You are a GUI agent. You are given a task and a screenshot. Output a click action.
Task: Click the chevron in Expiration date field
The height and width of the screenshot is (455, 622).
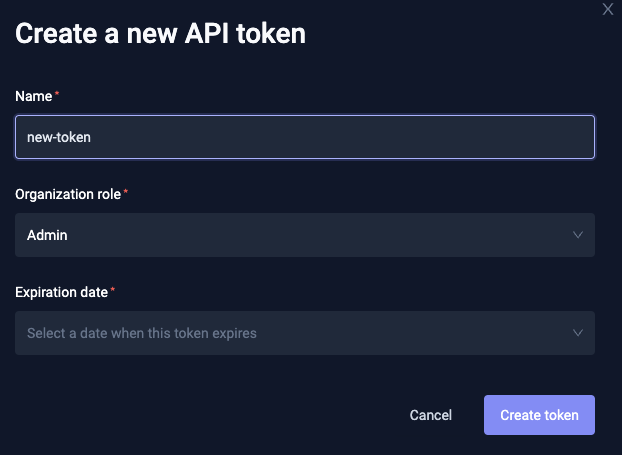577,333
